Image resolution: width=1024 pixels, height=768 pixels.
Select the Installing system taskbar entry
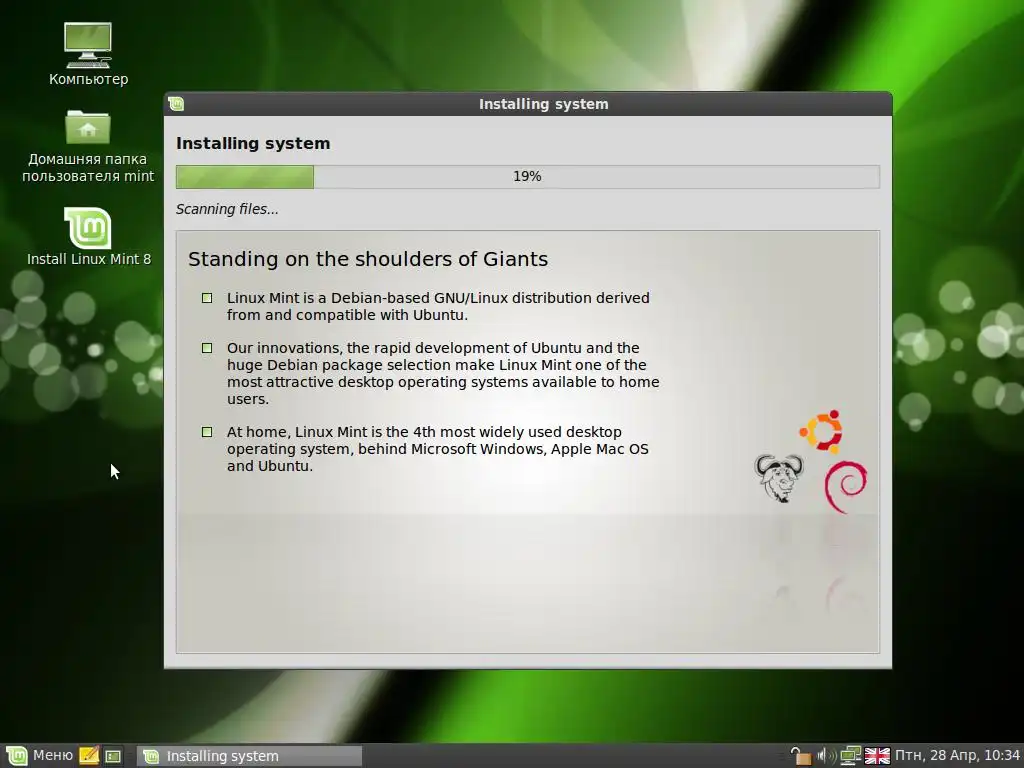[249, 756]
